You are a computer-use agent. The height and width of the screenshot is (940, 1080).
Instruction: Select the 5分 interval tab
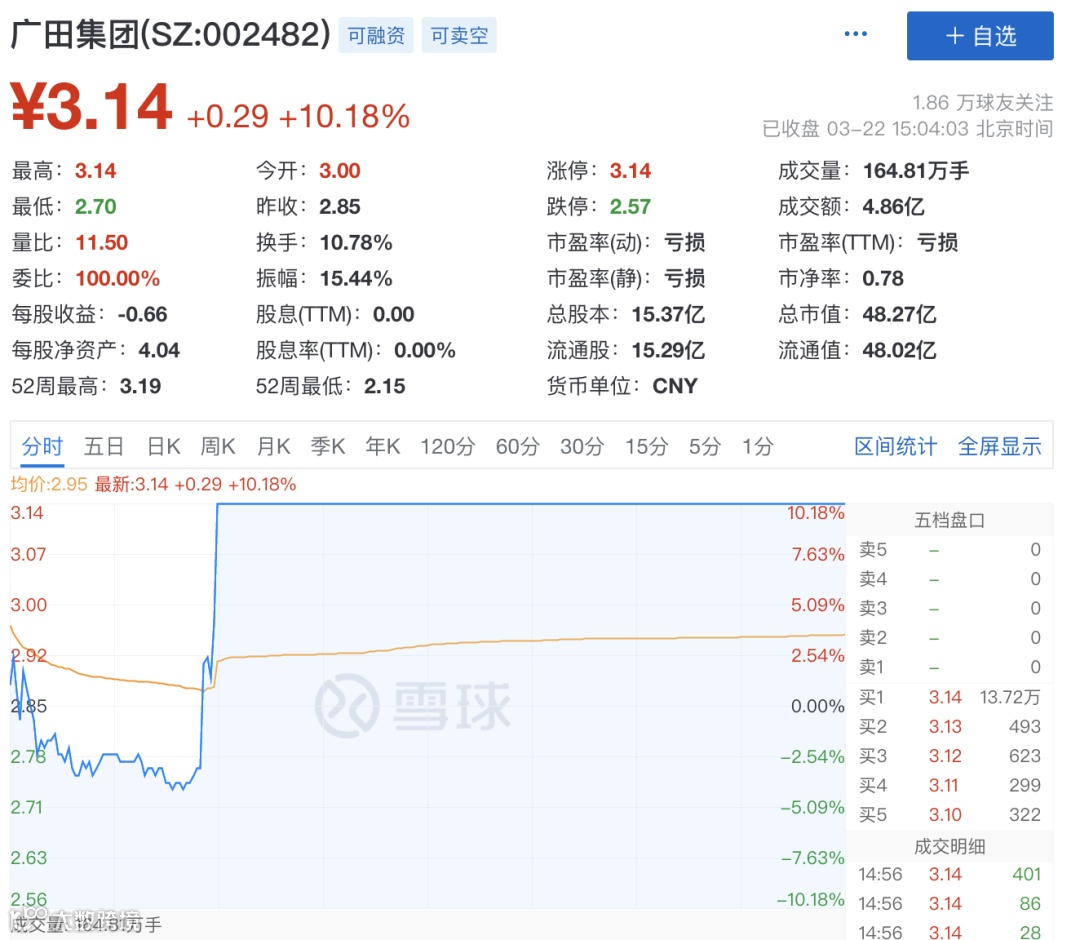pyautogui.click(x=705, y=446)
